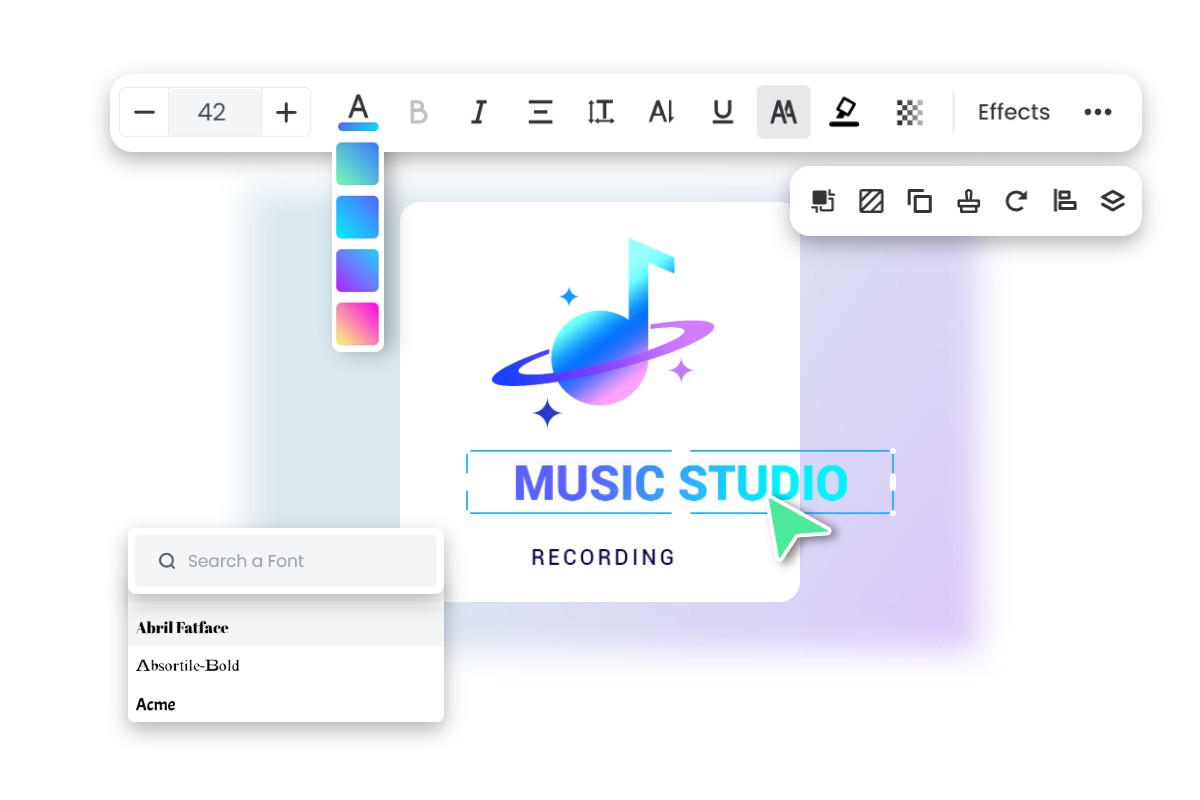Open the layers icon on the floating toolbar

[1112, 200]
